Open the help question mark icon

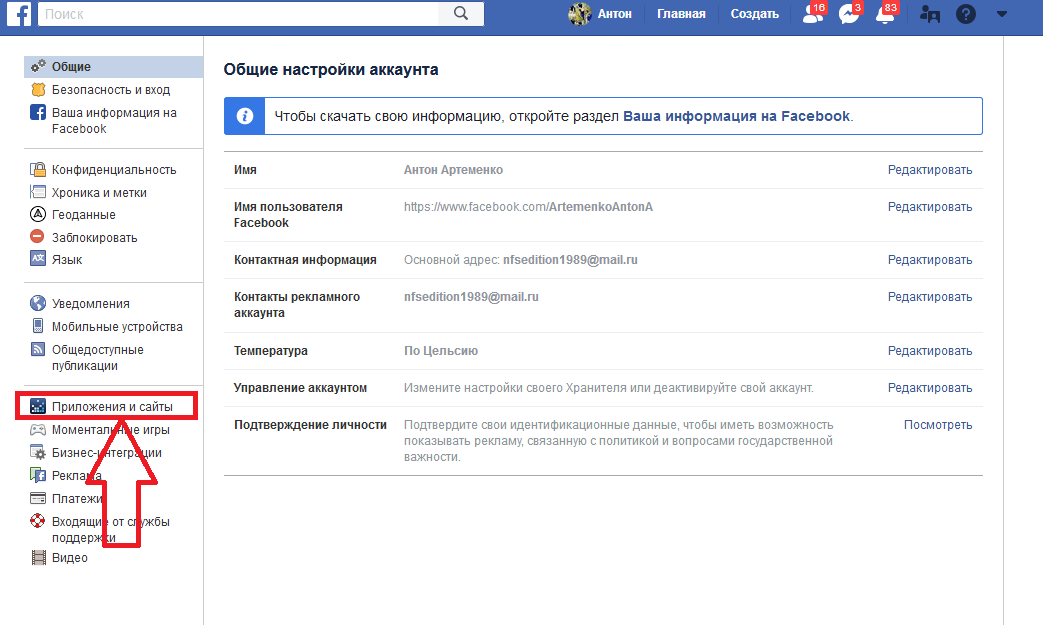click(x=965, y=14)
